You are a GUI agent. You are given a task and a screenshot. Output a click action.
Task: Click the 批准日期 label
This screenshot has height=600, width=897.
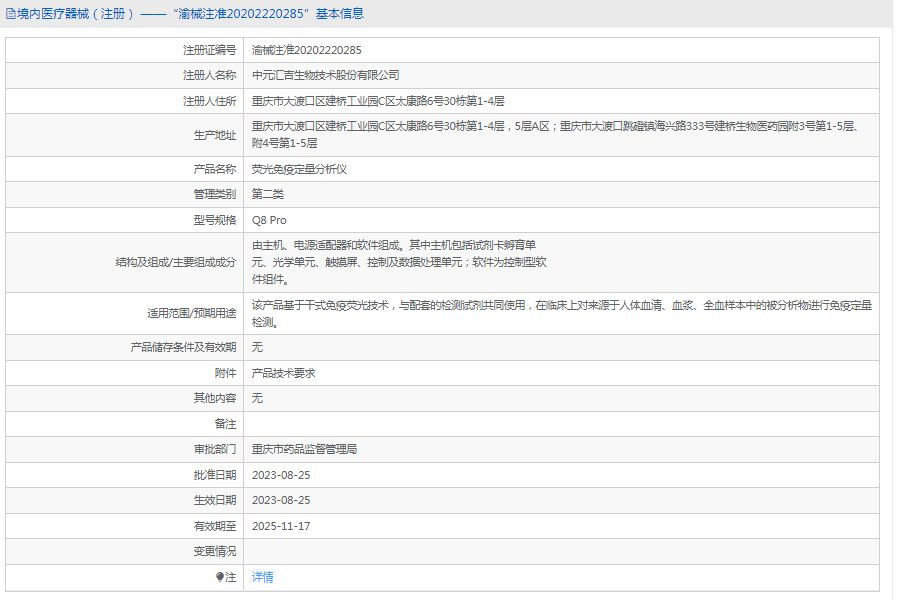pos(215,475)
